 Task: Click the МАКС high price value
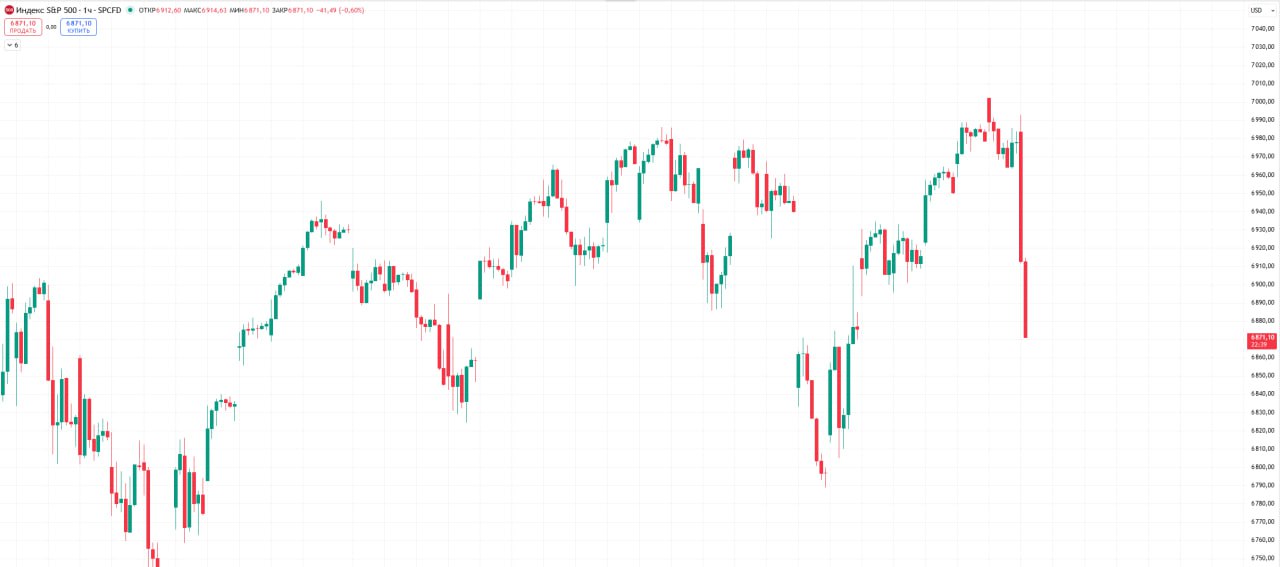pos(214,10)
